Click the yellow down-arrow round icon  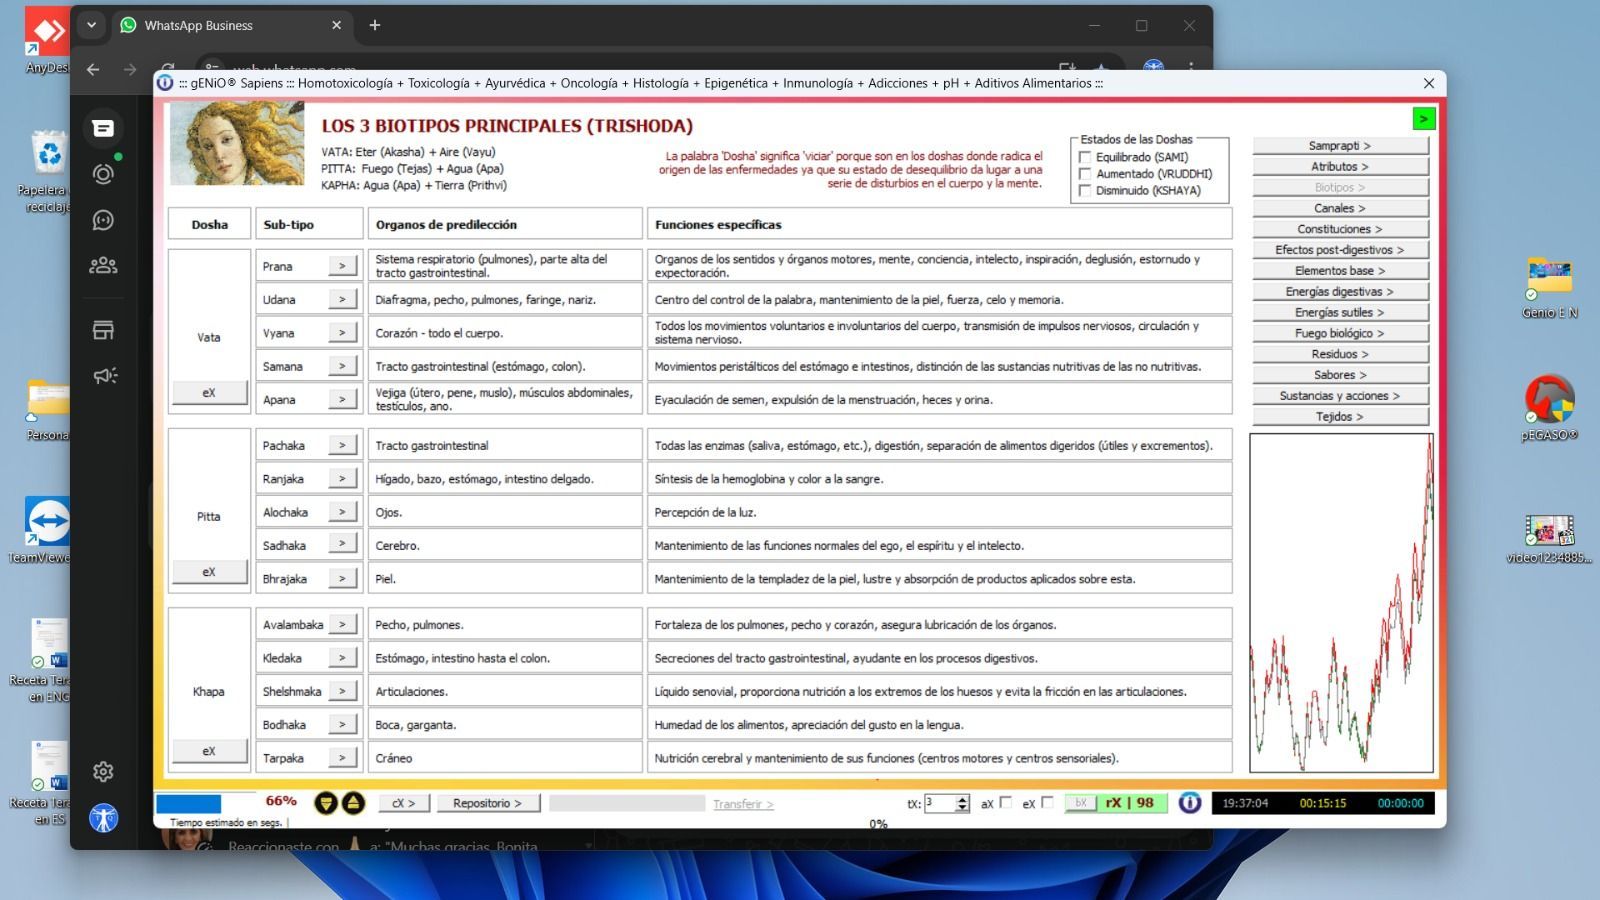(326, 803)
